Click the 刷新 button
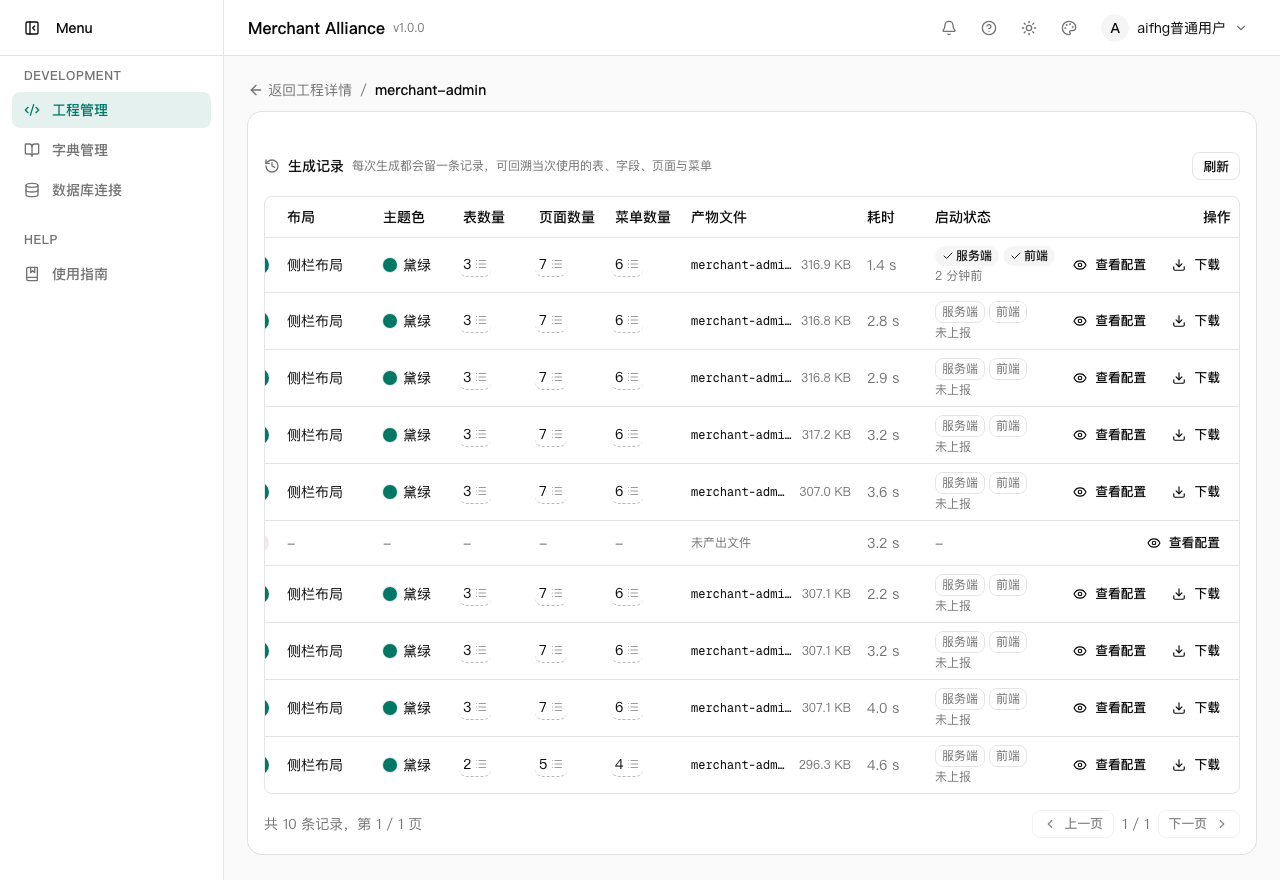 (1216, 166)
